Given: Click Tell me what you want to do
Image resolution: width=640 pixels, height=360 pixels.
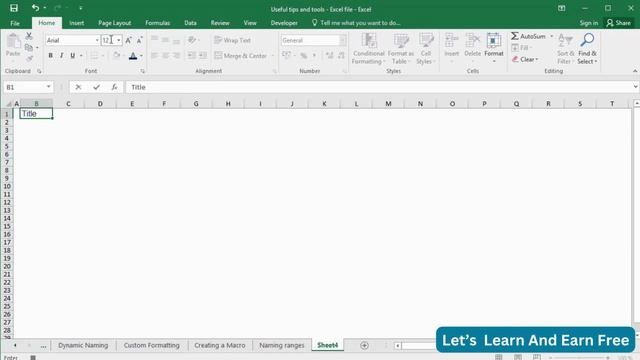Looking at the screenshot, I should coord(356,23).
